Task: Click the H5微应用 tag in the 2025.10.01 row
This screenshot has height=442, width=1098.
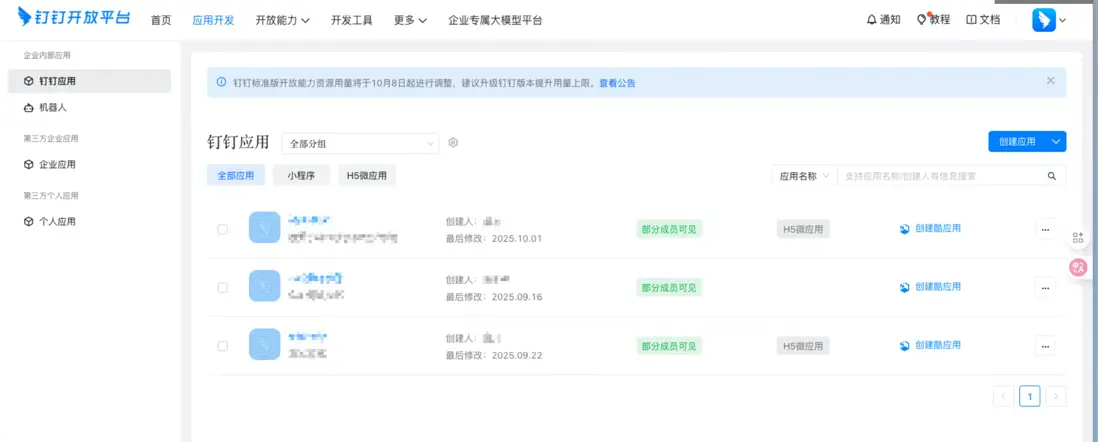Action: 803,229
